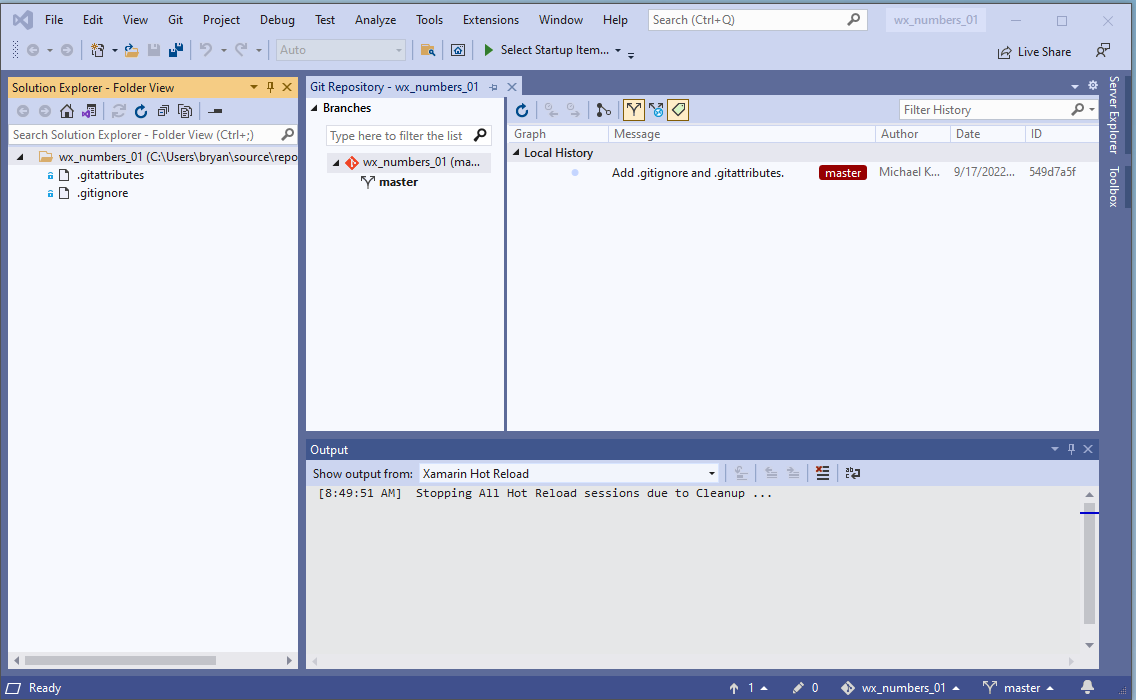Collapse wx_numbers_01 folder in Solution Explorer
1136x700 pixels.
point(20,157)
